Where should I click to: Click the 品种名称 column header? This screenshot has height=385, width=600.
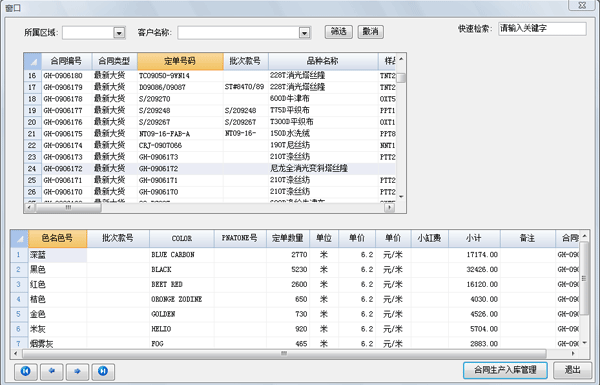(x=323, y=61)
